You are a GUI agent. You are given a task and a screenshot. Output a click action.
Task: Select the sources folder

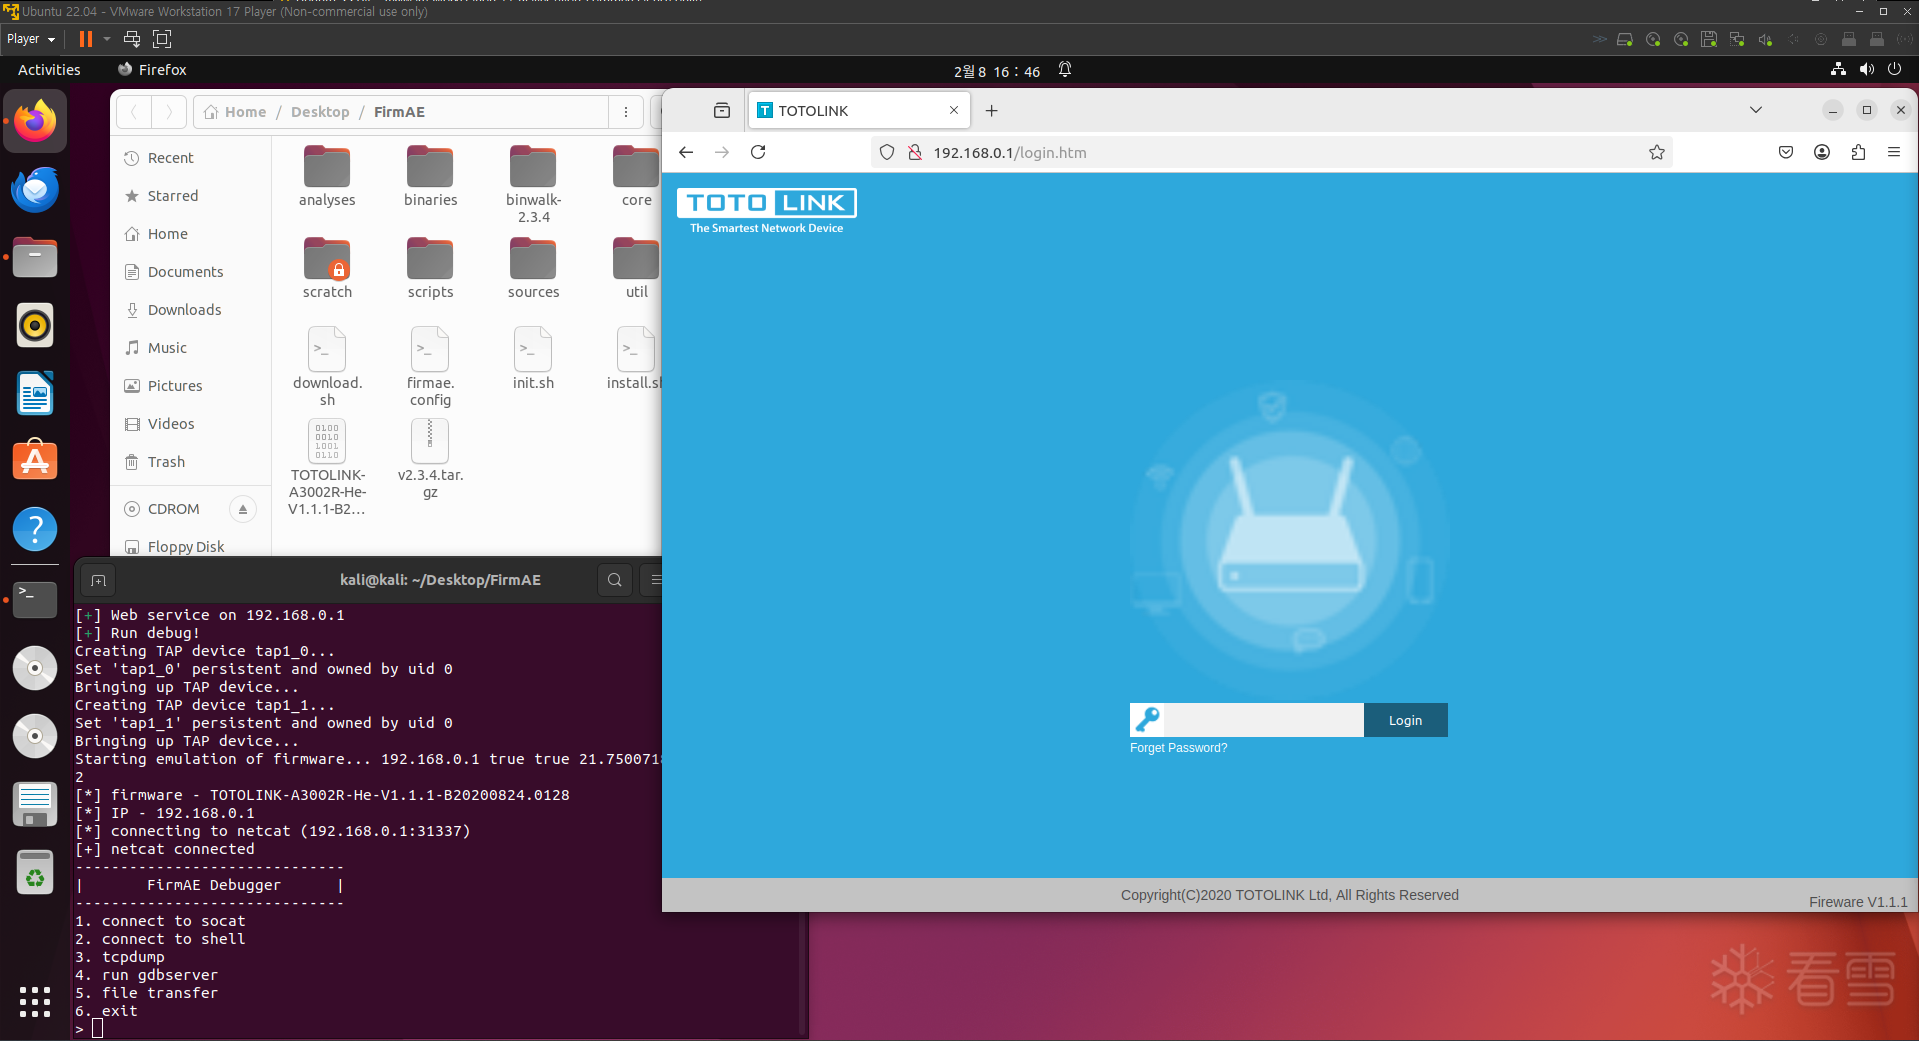(x=533, y=268)
